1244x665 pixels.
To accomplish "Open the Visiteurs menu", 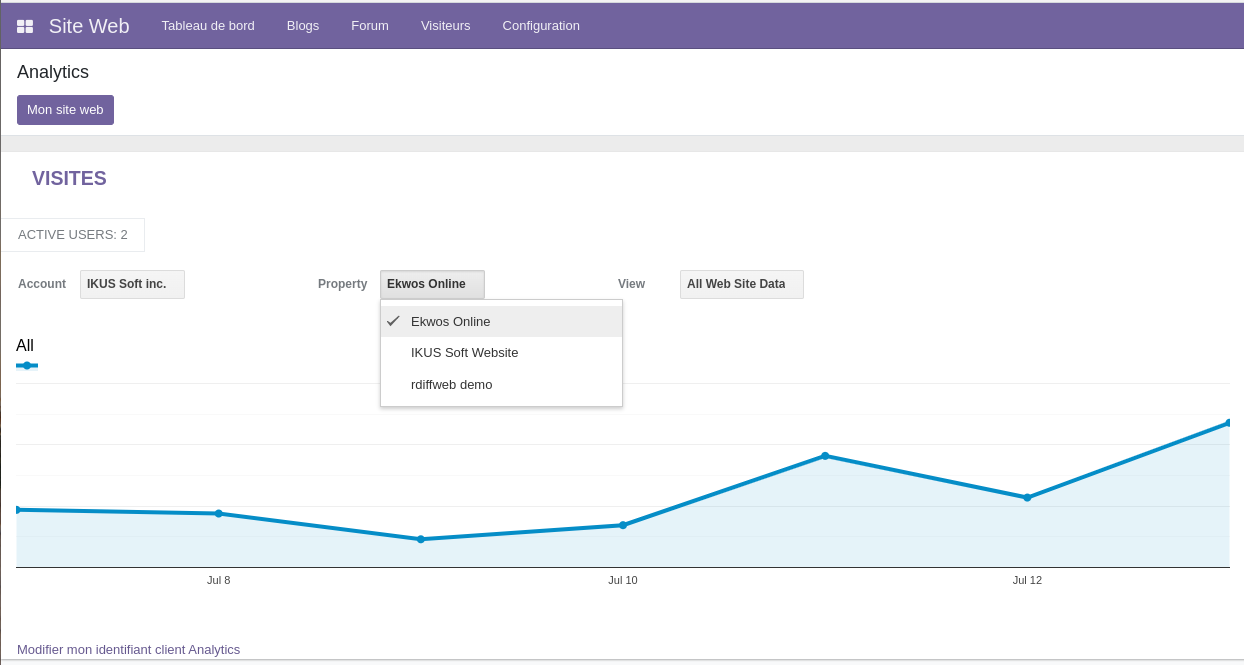I will point(446,25).
